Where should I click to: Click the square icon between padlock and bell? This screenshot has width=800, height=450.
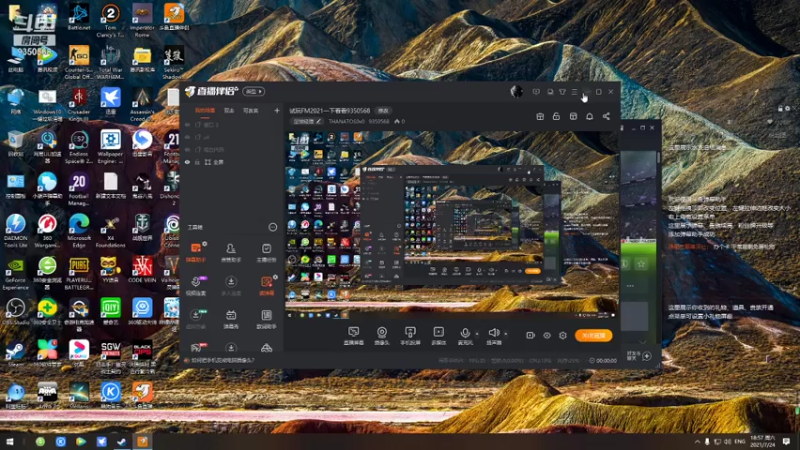pyautogui.click(x=573, y=116)
